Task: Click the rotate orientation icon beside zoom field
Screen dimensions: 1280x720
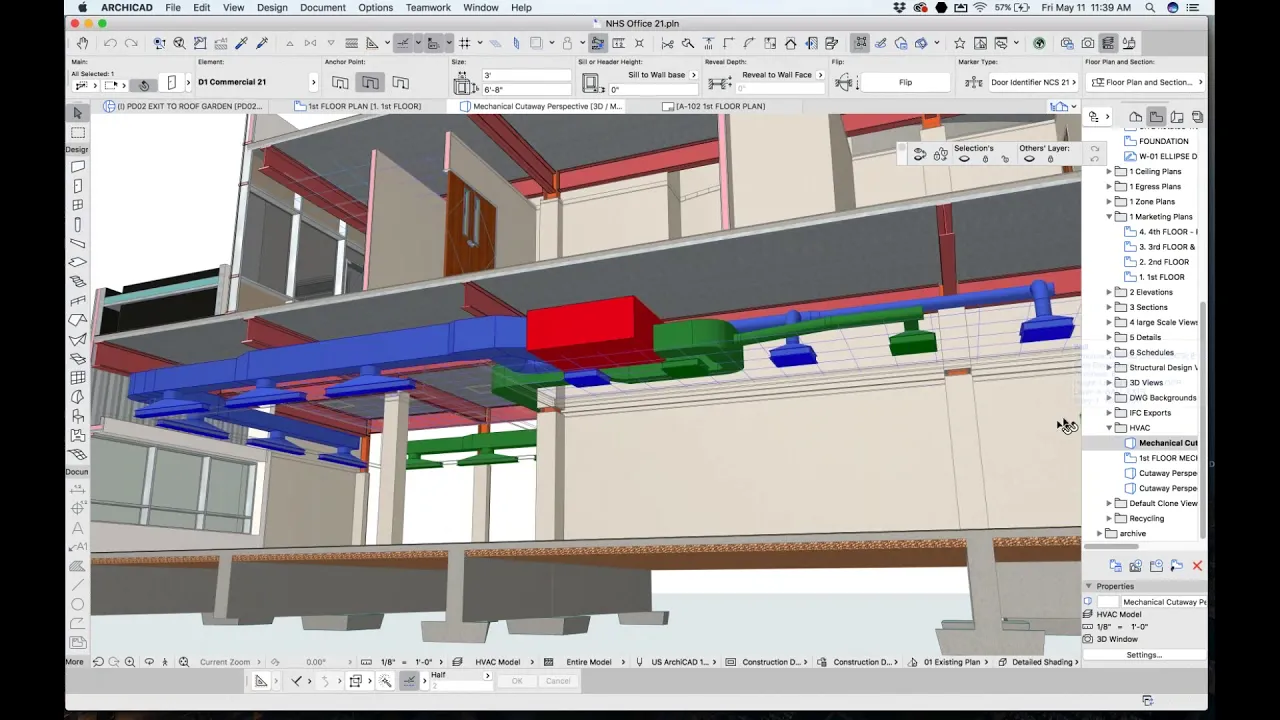Action: pyautogui.click(x=275, y=662)
